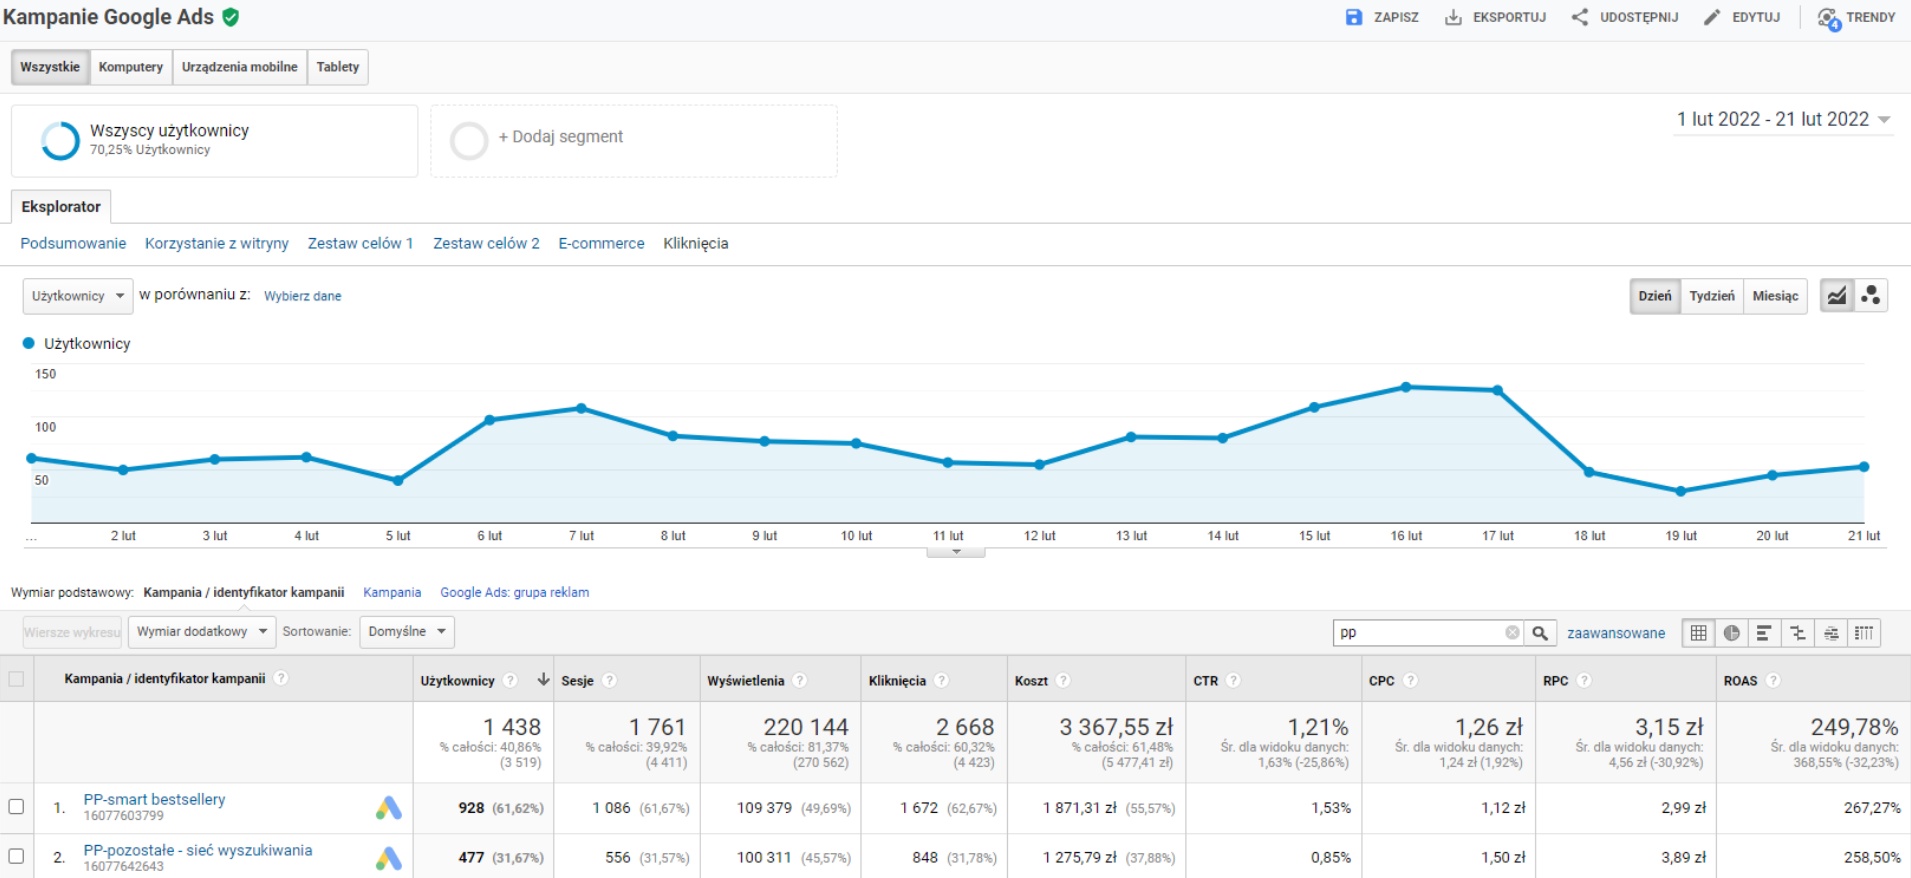Click the zaawansowane filter link
This screenshot has width=1911, height=878.
[x=1616, y=633]
